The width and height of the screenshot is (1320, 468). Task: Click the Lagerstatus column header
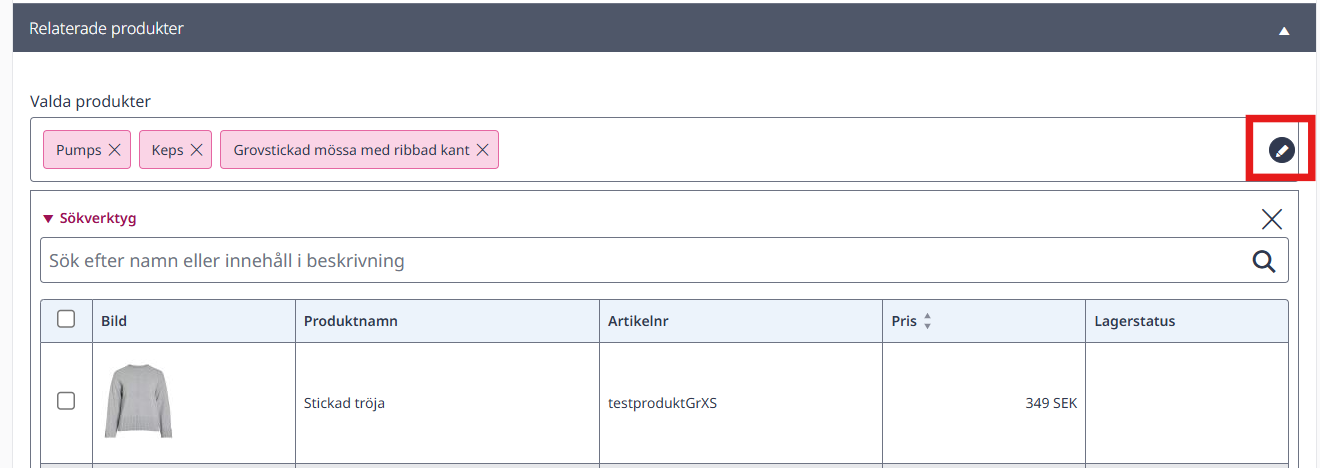click(x=1135, y=322)
